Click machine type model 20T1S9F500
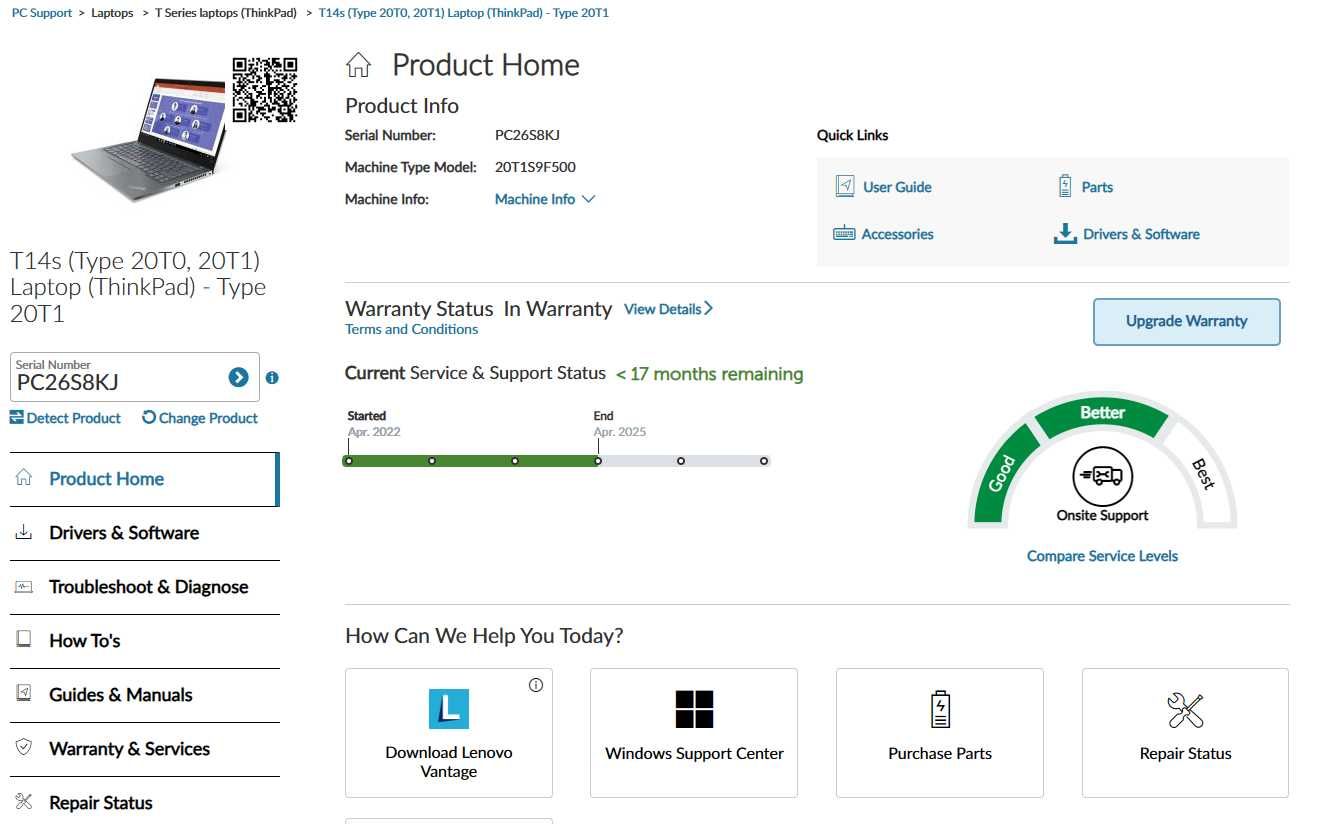The height and width of the screenshot is (824, 1325). pyautogui.click(x=535, y=167)
